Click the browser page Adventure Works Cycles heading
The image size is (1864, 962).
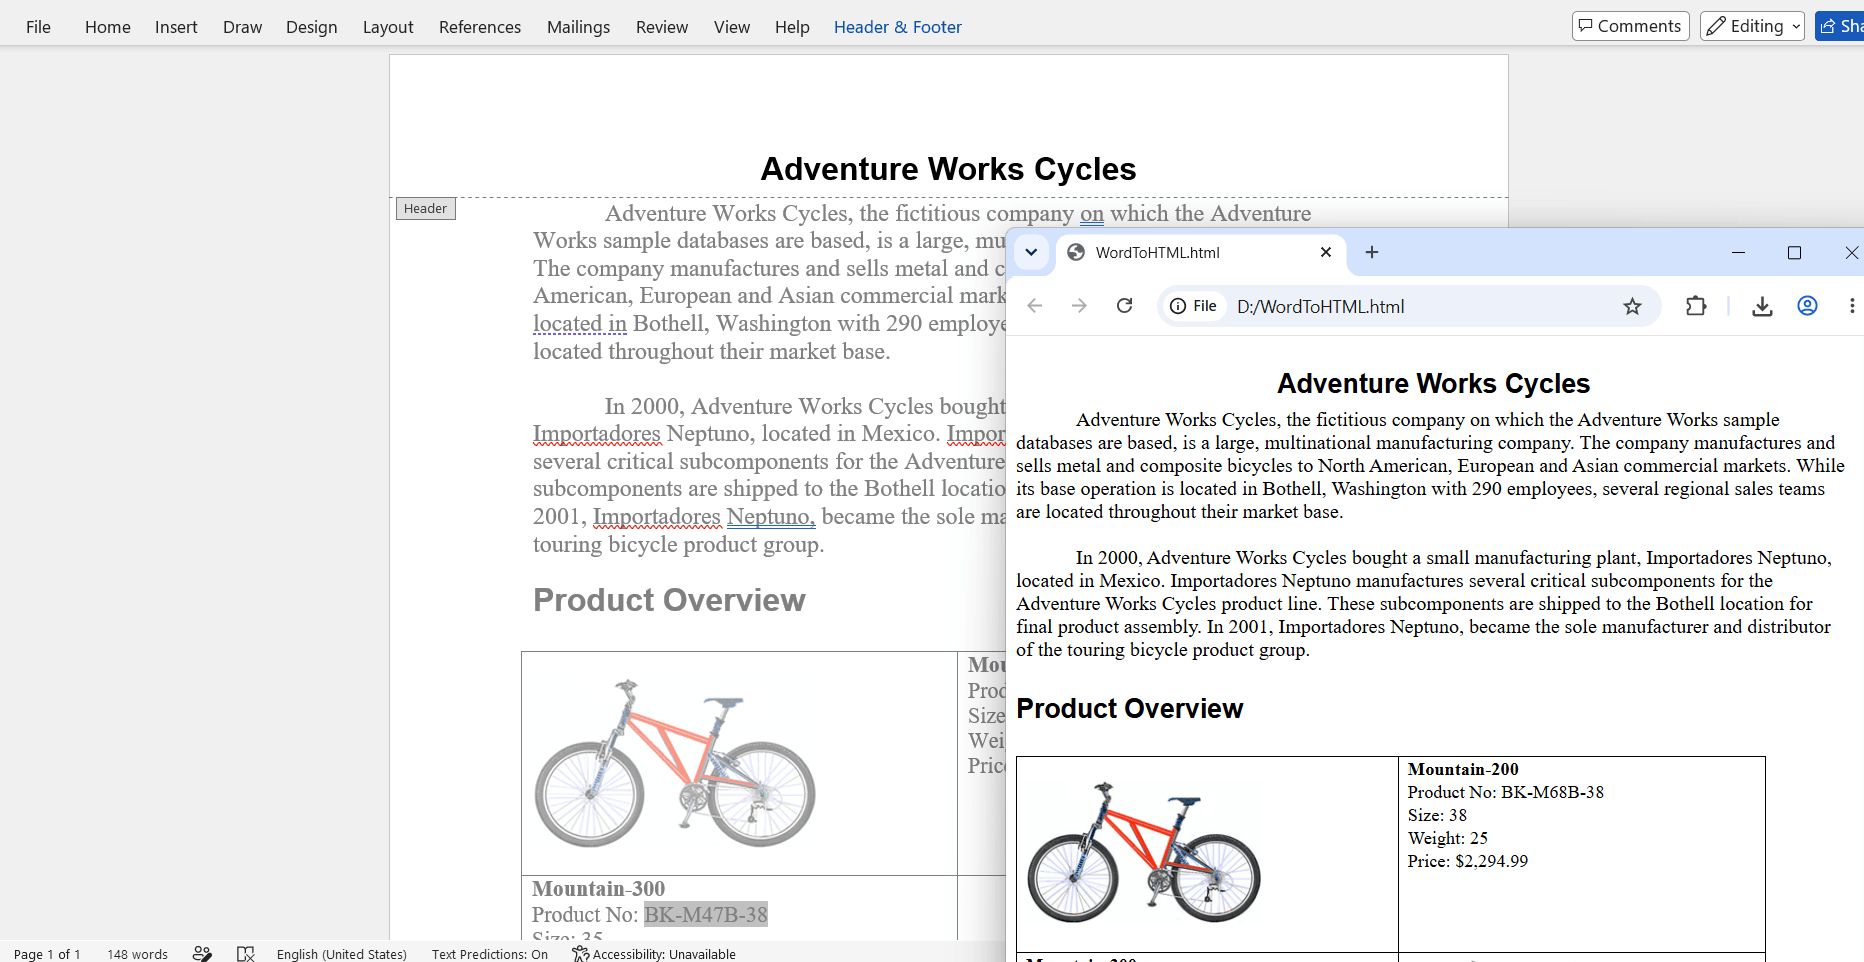[1433, 384]
